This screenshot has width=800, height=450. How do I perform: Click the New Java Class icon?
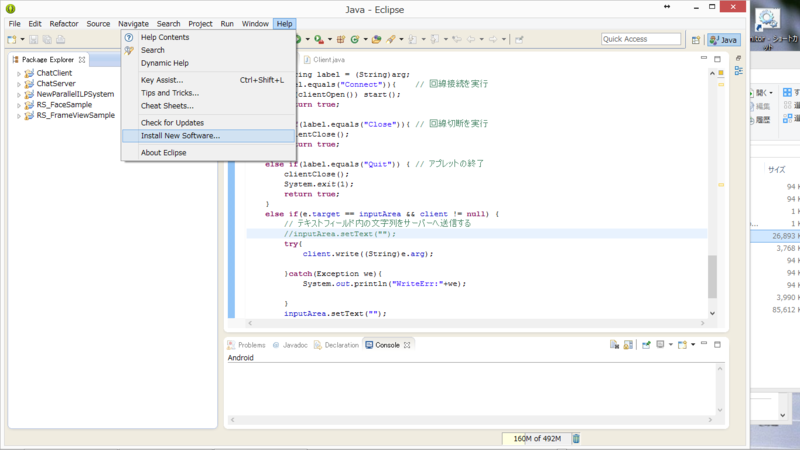tap(355, 39)
